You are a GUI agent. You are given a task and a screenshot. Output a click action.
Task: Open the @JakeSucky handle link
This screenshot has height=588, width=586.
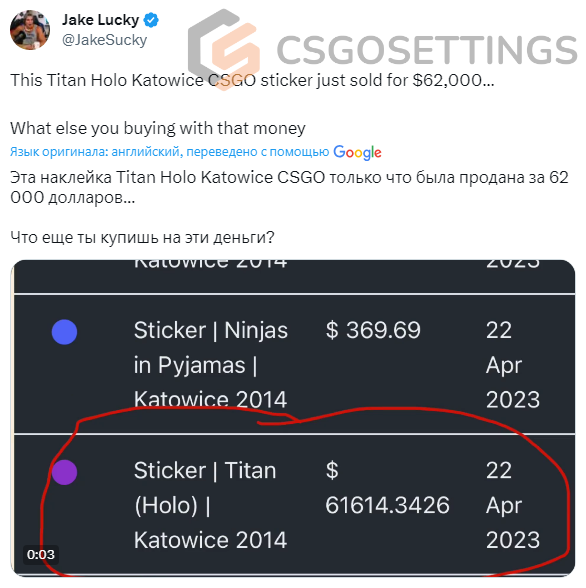105,40
